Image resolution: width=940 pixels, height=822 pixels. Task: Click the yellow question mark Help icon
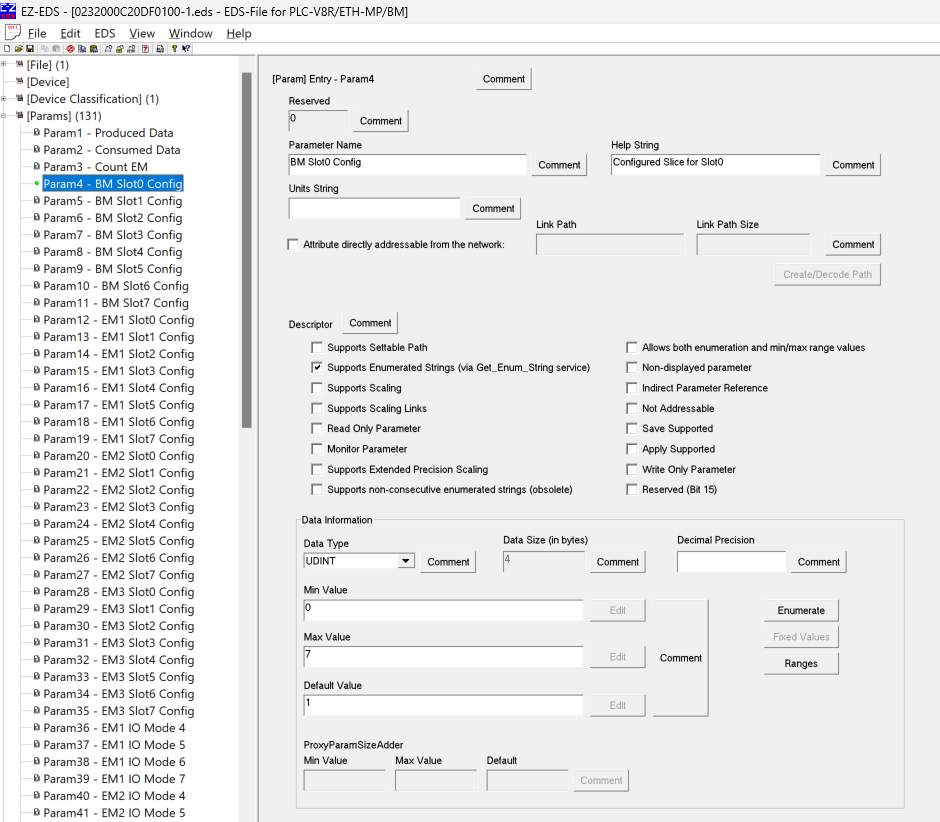(174, 49)
